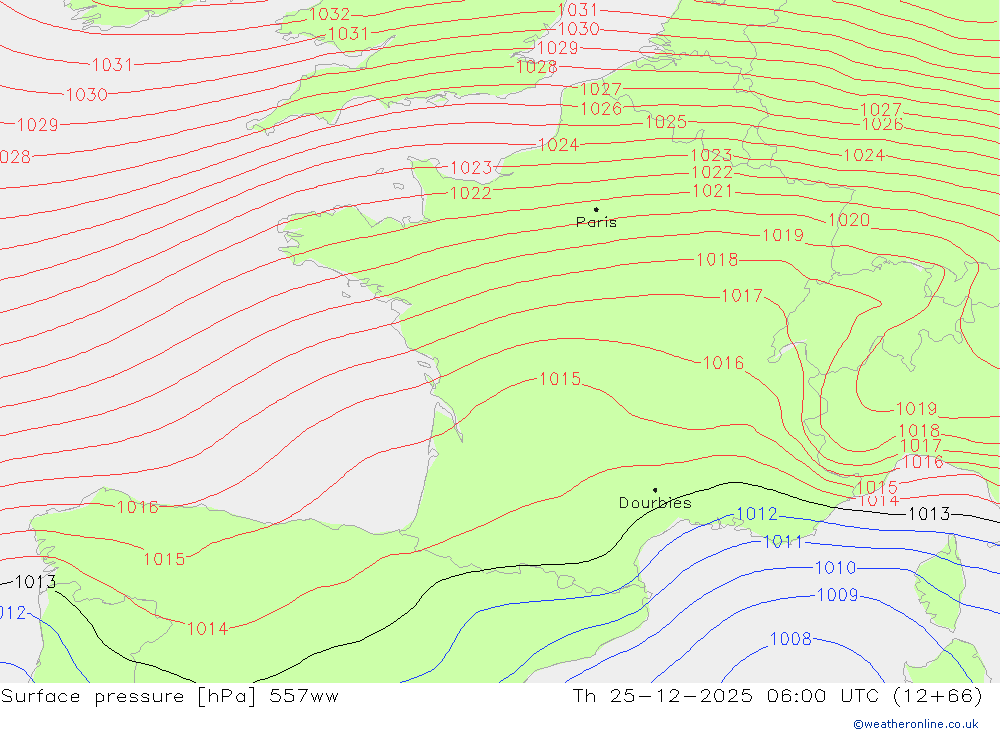The width and height of the screenshot is (1000, 733).
Task: Click the 'Surface pressure [hPa] 557ww' caption
Action: click(170, 696)
